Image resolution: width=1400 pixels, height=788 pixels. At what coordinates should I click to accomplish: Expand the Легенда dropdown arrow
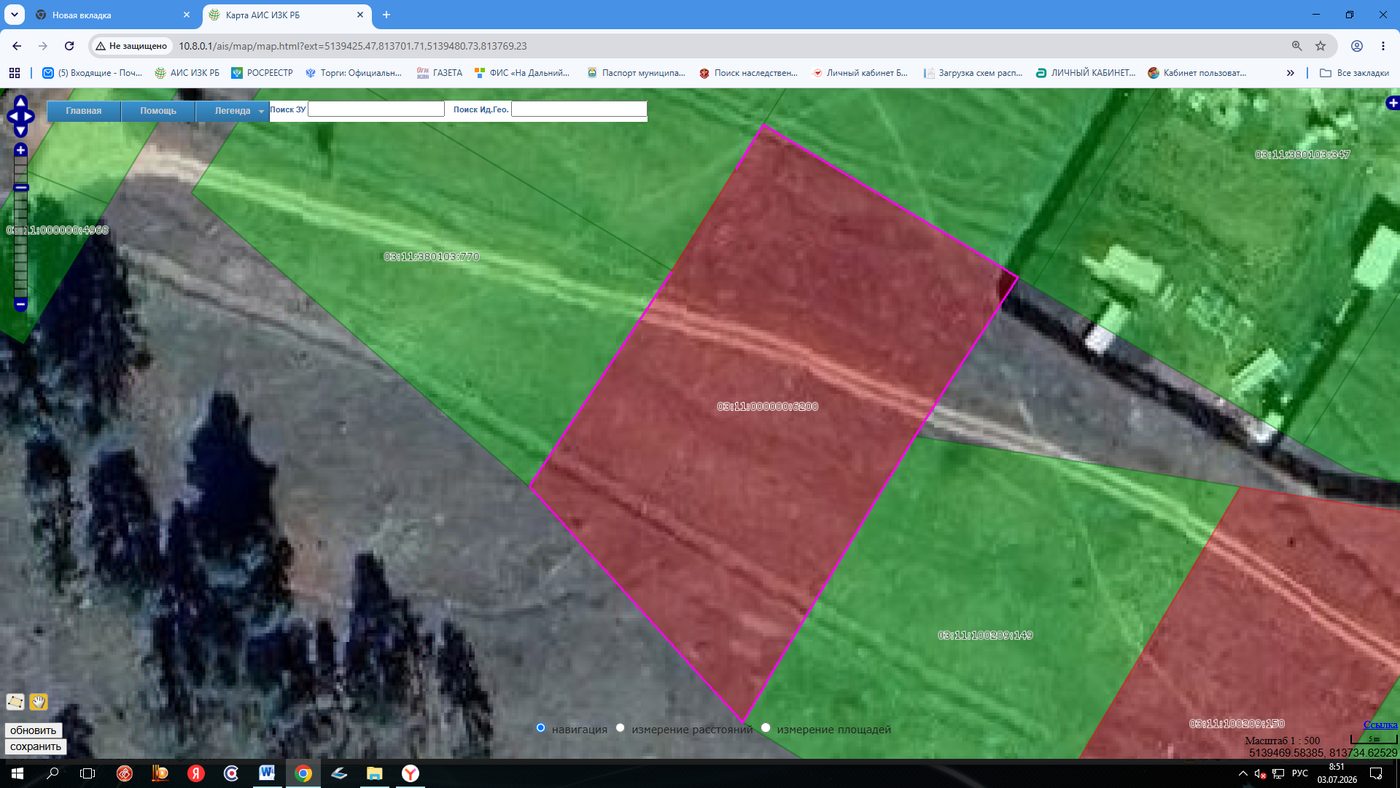(262, 112)
